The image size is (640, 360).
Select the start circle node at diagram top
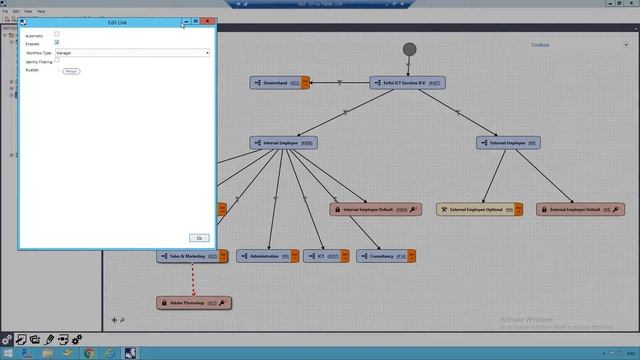coord(409,49)
